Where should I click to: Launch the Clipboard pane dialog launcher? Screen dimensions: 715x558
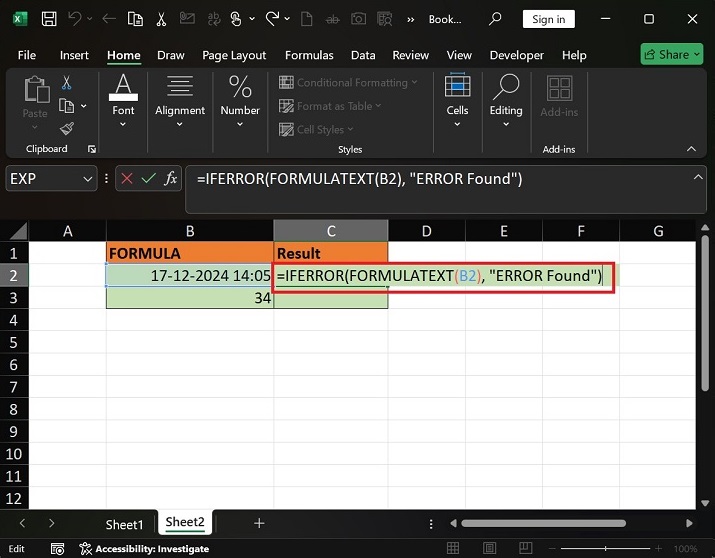[x=92, y=149]
